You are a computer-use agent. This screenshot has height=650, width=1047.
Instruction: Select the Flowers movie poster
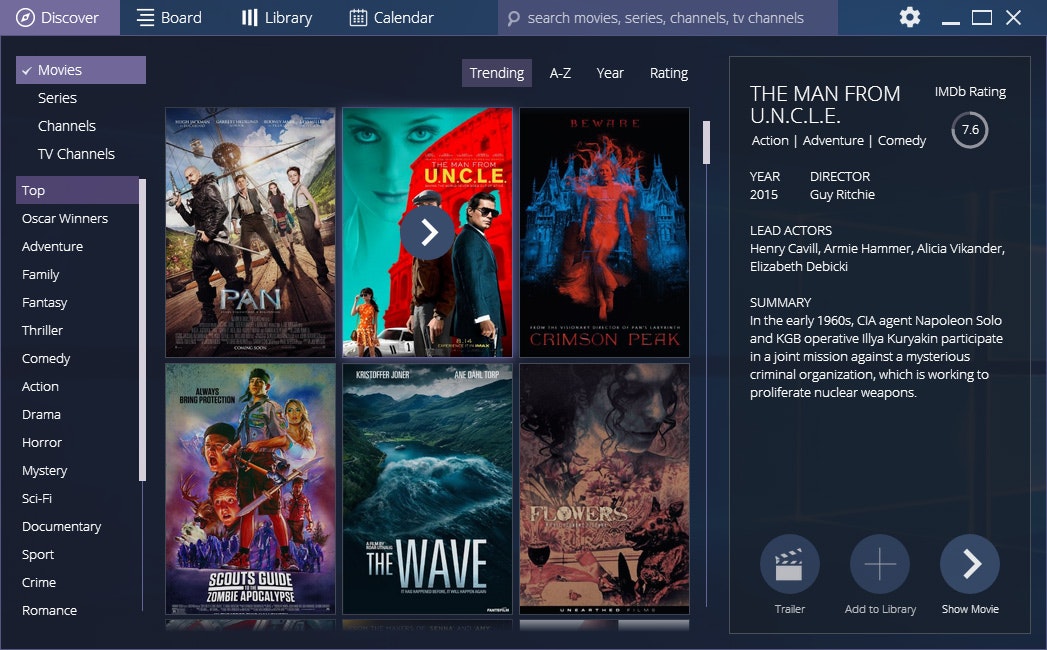(604, 489)
